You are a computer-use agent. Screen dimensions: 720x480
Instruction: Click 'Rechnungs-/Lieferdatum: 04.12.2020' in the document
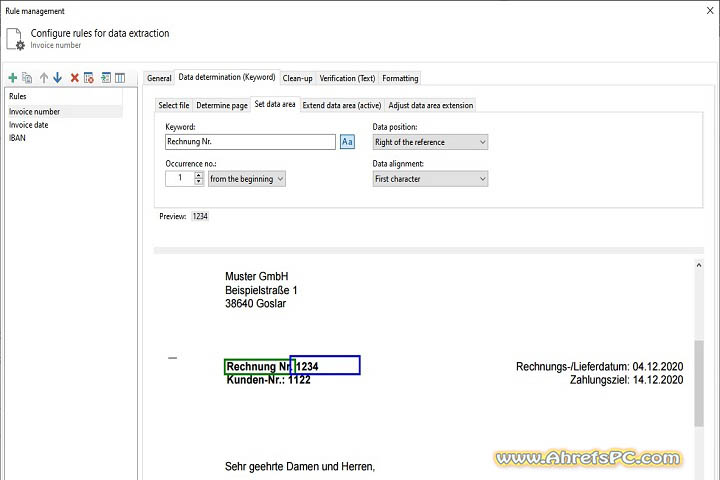(599, 367)
